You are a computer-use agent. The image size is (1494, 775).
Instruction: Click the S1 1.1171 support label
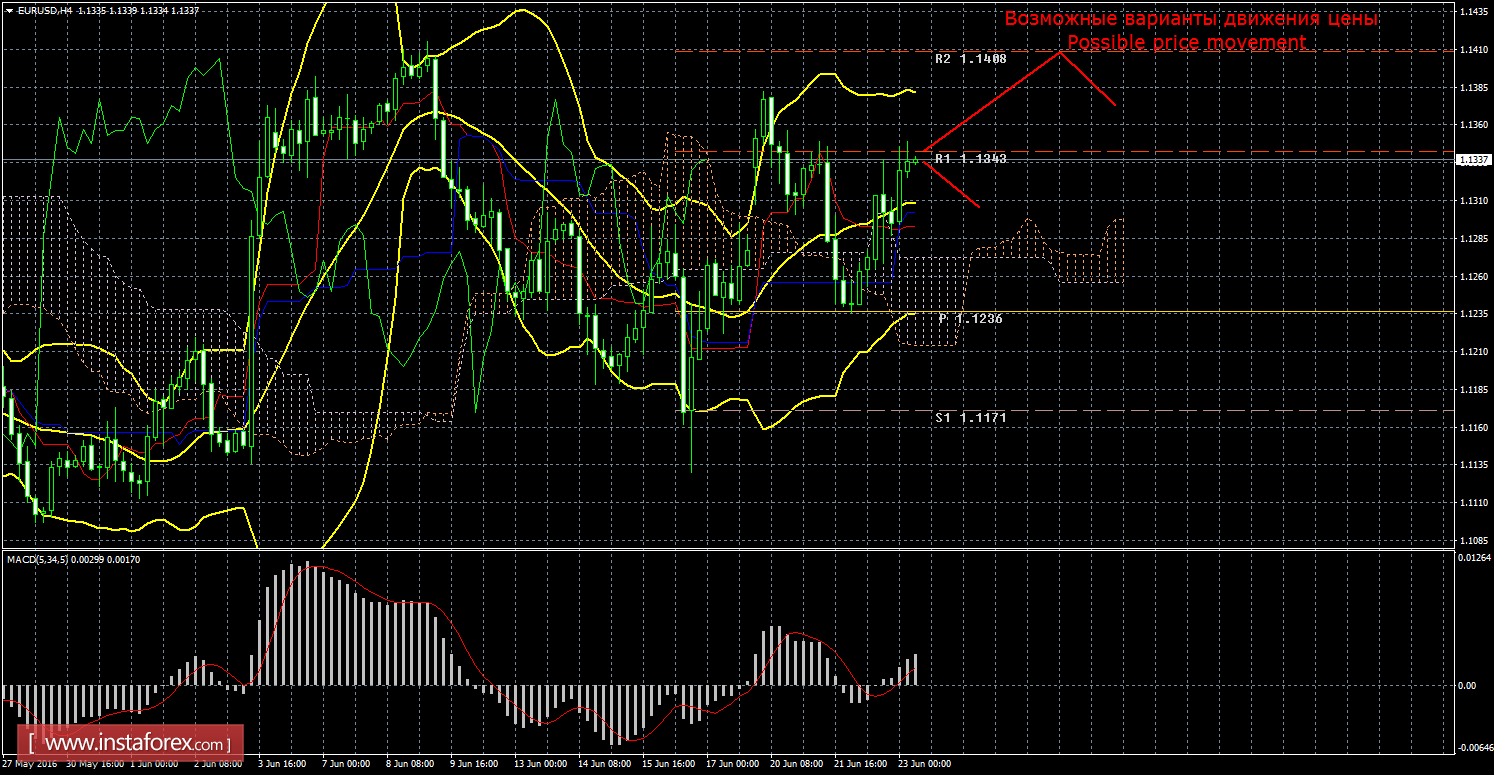point(970,417)
